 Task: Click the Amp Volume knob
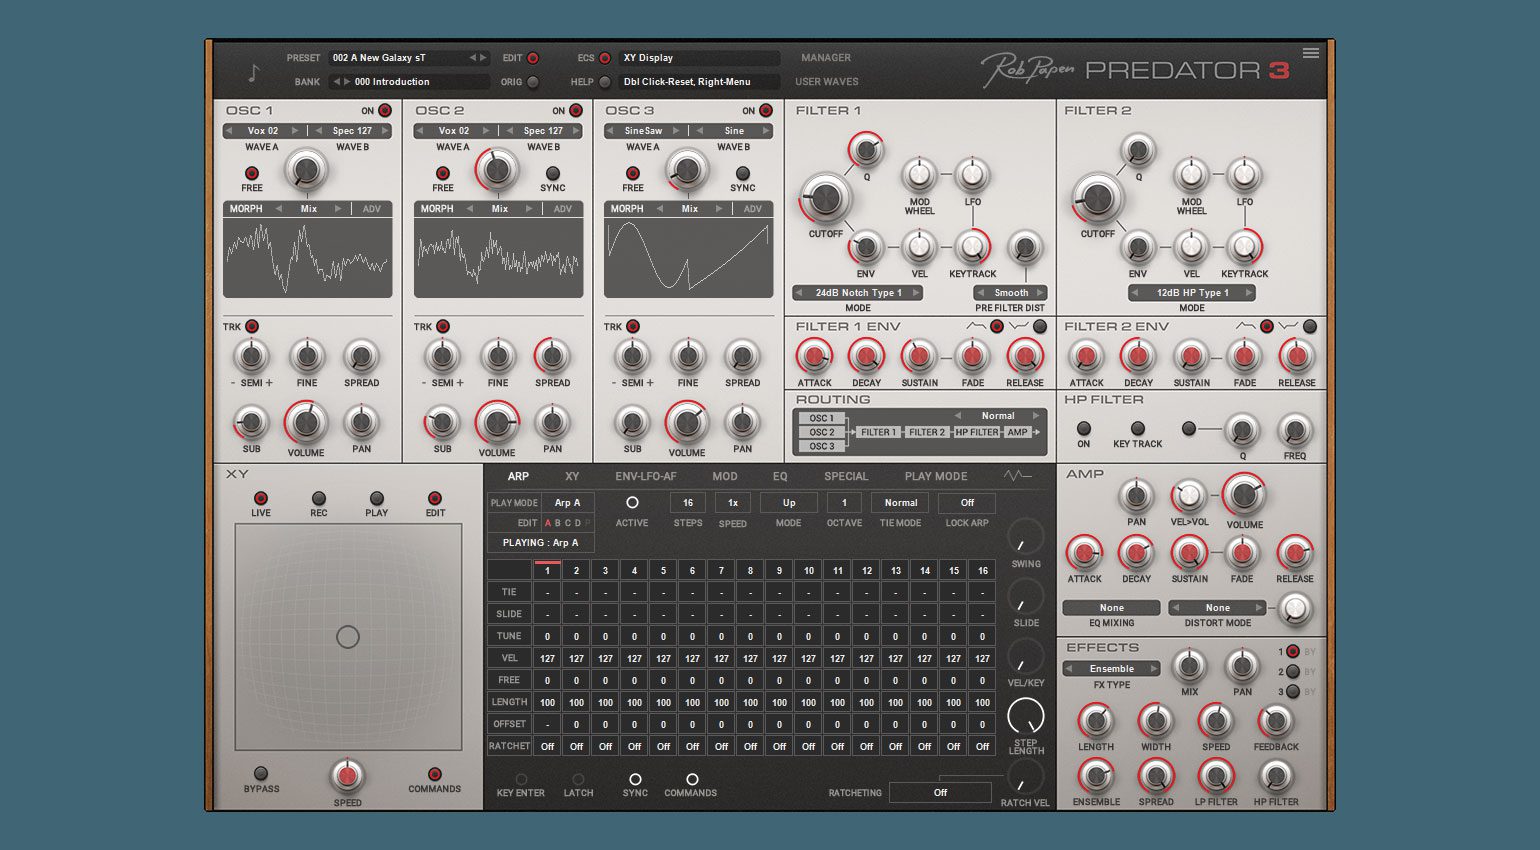click(x=1244, y=494)
